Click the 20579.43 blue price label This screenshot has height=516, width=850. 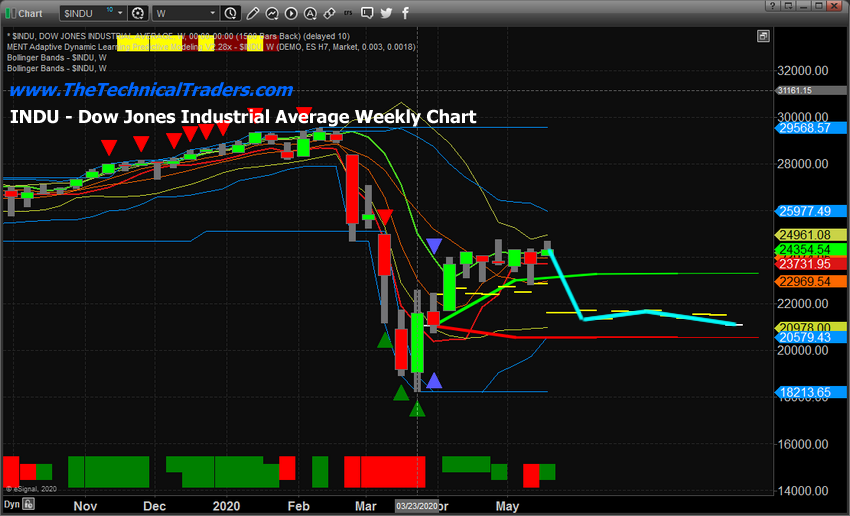(x=810, y=337)
